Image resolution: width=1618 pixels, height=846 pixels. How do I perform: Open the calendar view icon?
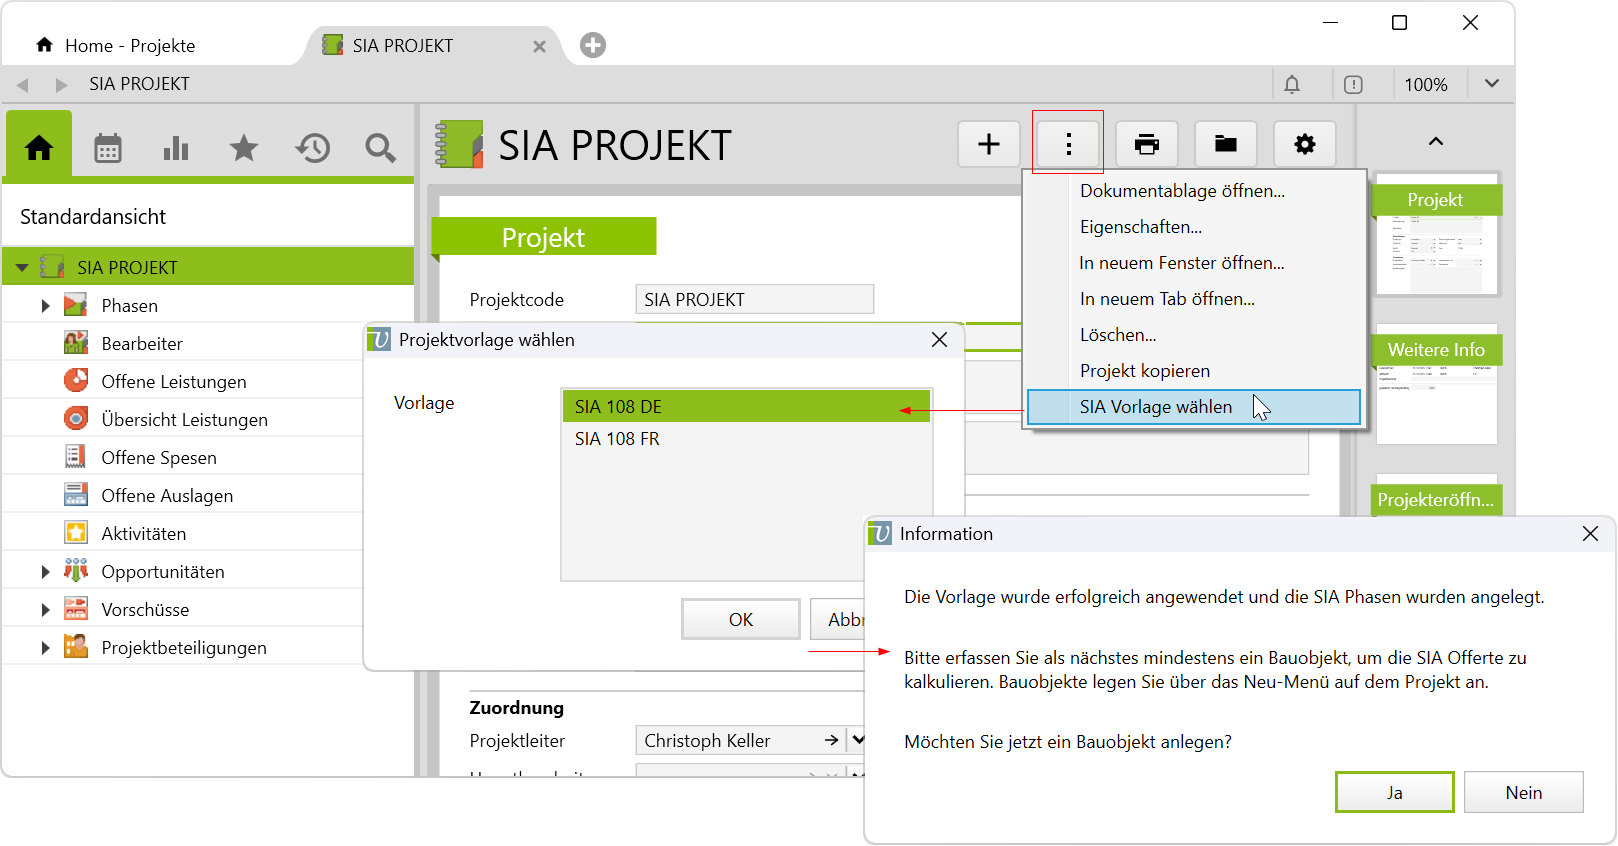tap(108, 148)
